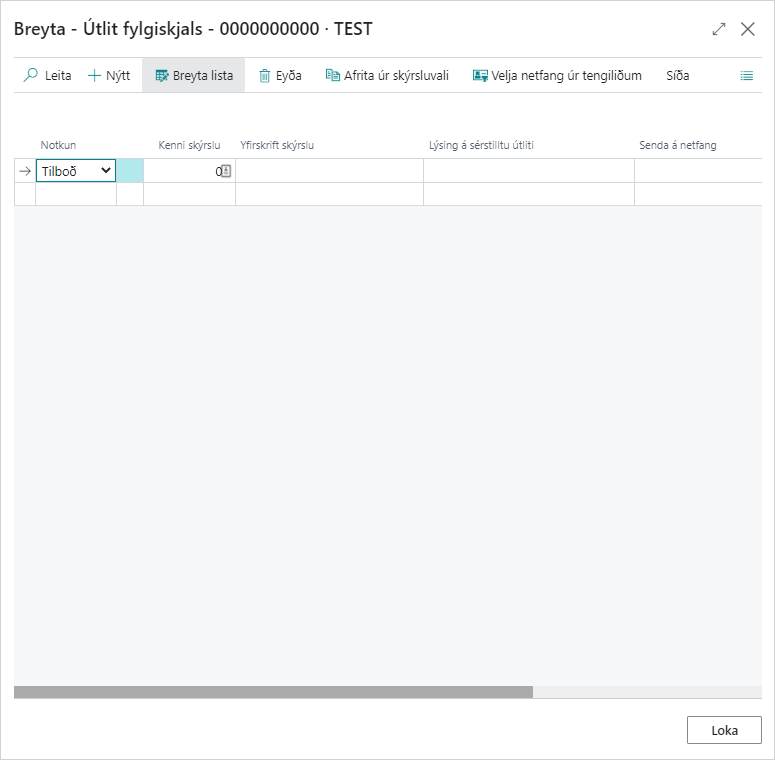Image resolution: width=775 pixels, height=760 pixels.
Task: Click the Kenni skýrslu column header
Action: pos(189,145)
